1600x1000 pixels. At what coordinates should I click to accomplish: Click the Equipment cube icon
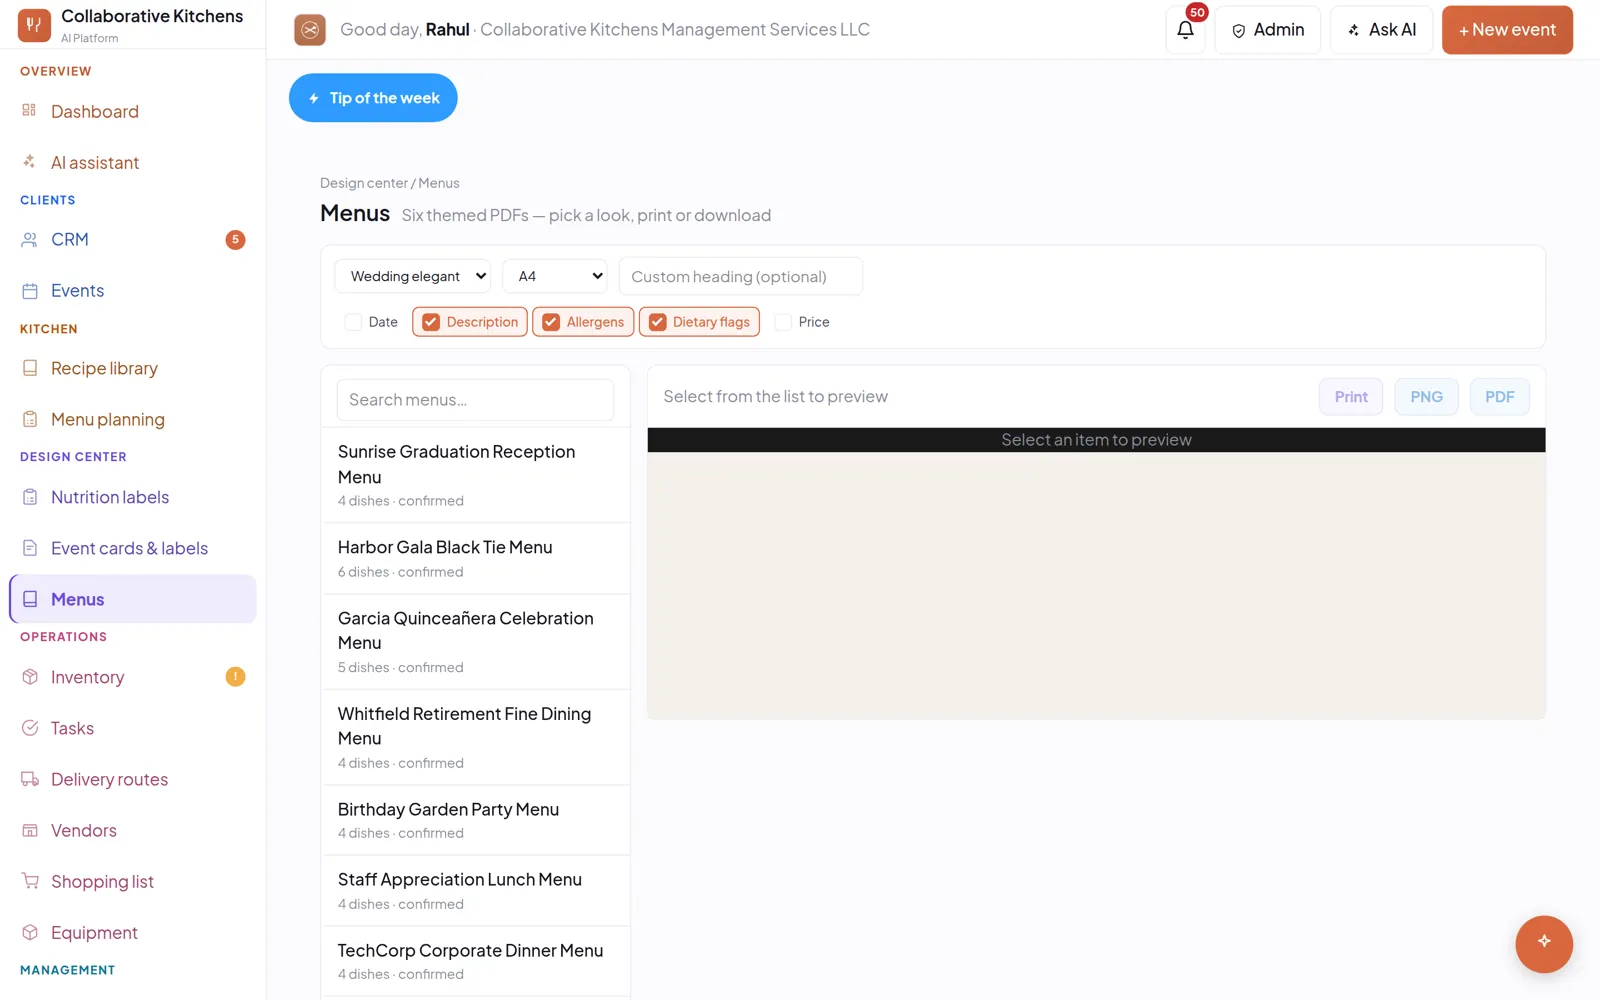pos(30,932)
